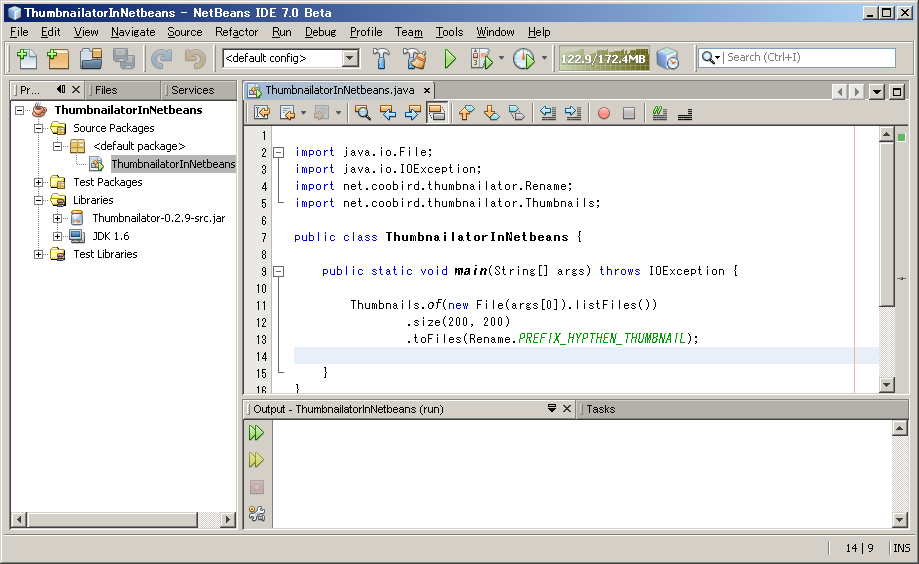
Task: Click memory usage indicator to force garbage collection
Action: pyautogui.click(x=604, y=59)
